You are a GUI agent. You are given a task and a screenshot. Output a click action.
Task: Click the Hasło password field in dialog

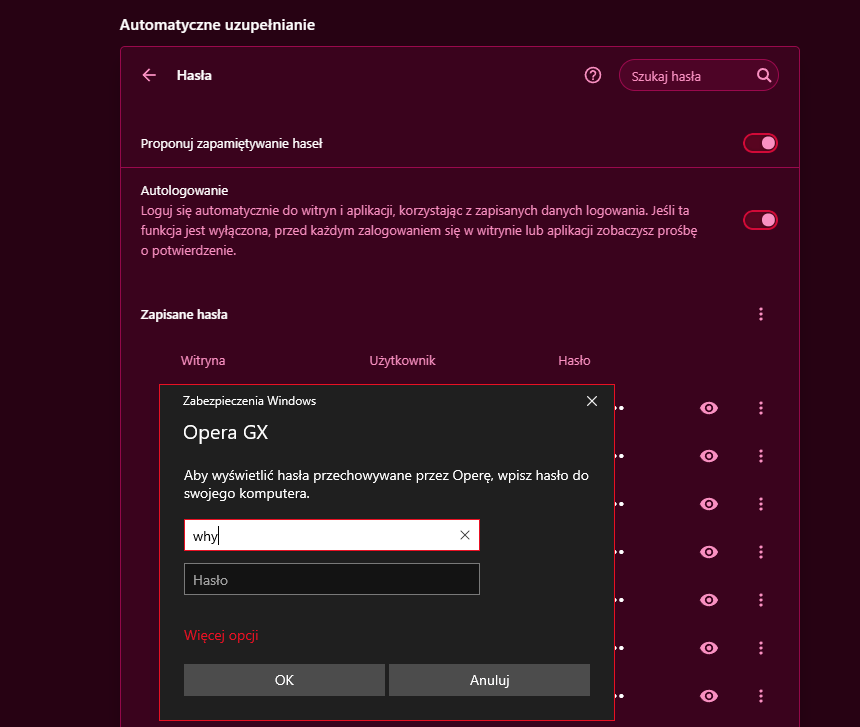point(331,580)
